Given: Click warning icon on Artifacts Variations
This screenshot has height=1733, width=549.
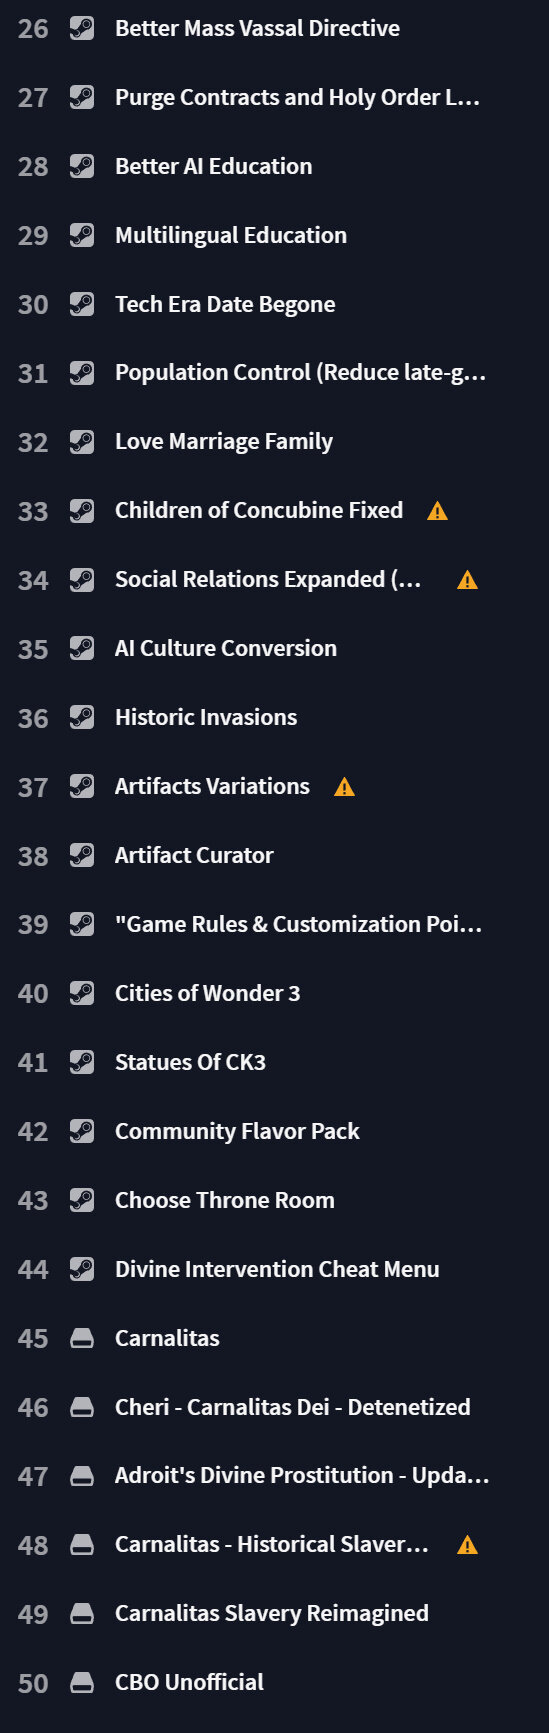Looking at the screenshot, I should [344, 787].
